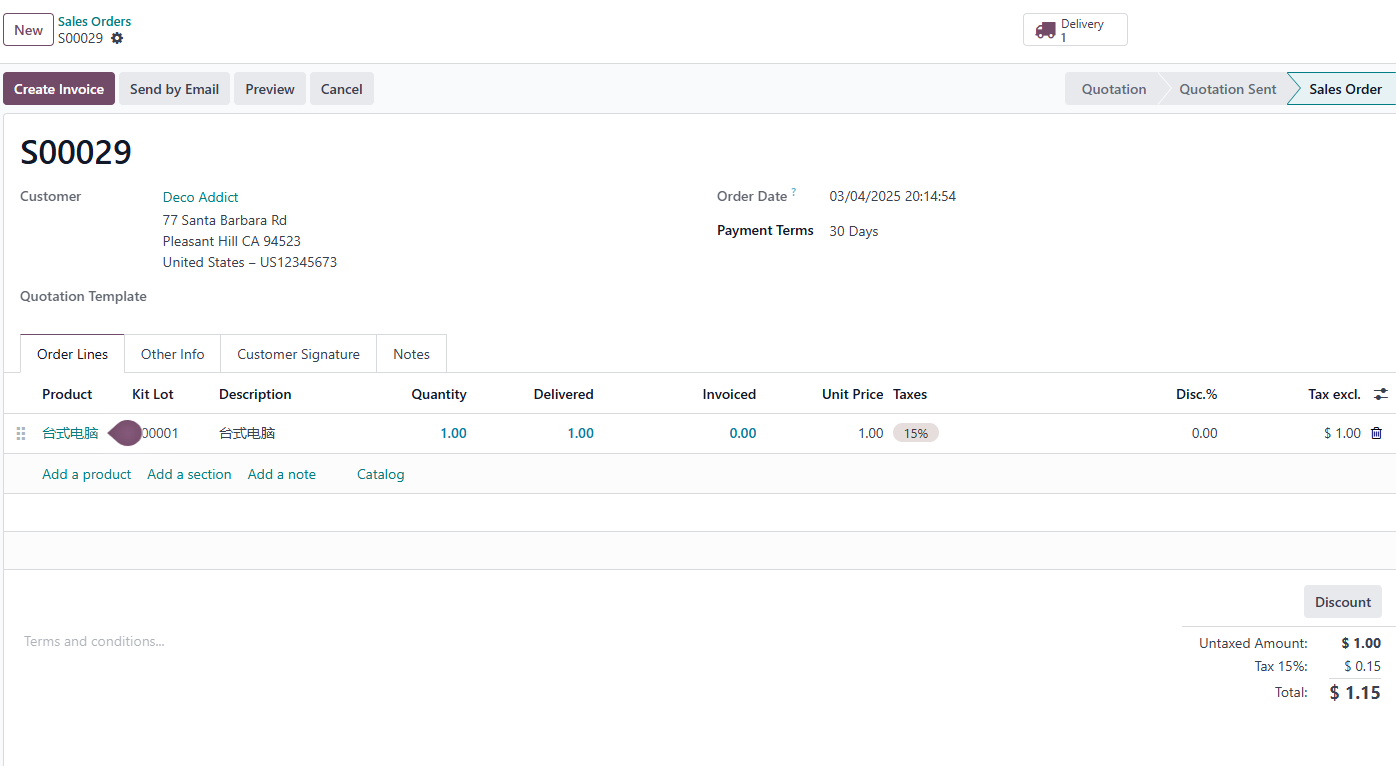Open the product Catalog link

point(381,474)
